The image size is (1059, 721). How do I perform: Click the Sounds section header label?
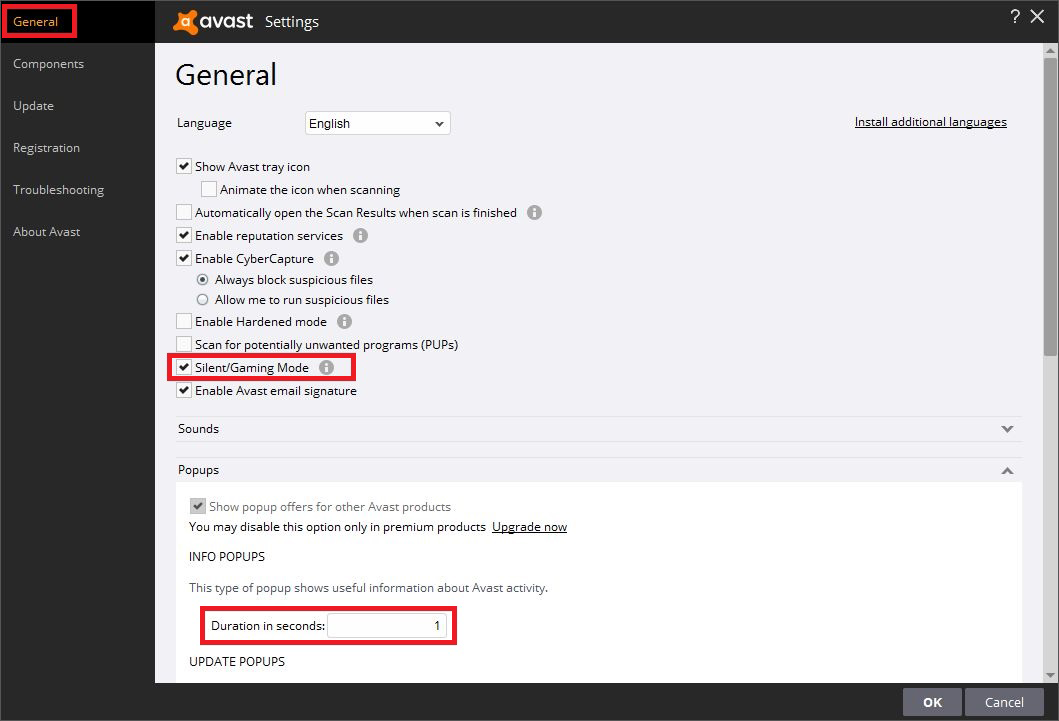point(199,429)
